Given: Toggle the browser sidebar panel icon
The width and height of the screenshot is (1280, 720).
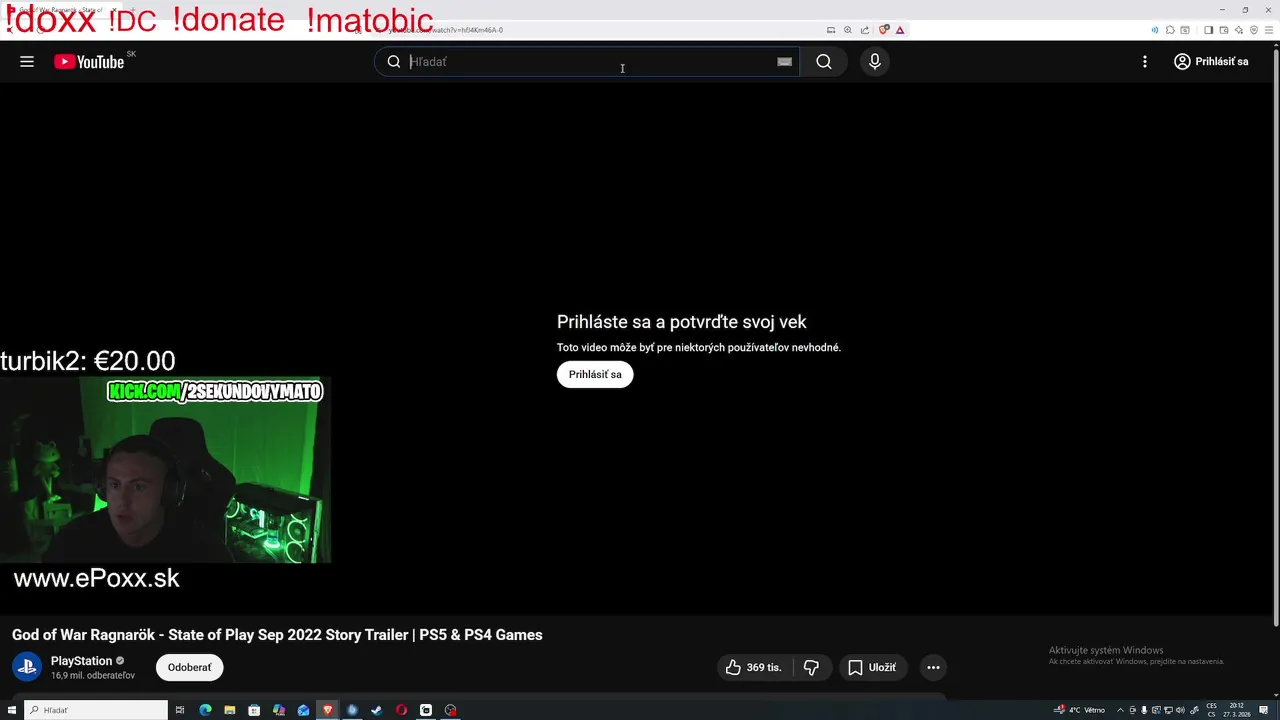Looking at the screenshot, I should pos(1209,30).
